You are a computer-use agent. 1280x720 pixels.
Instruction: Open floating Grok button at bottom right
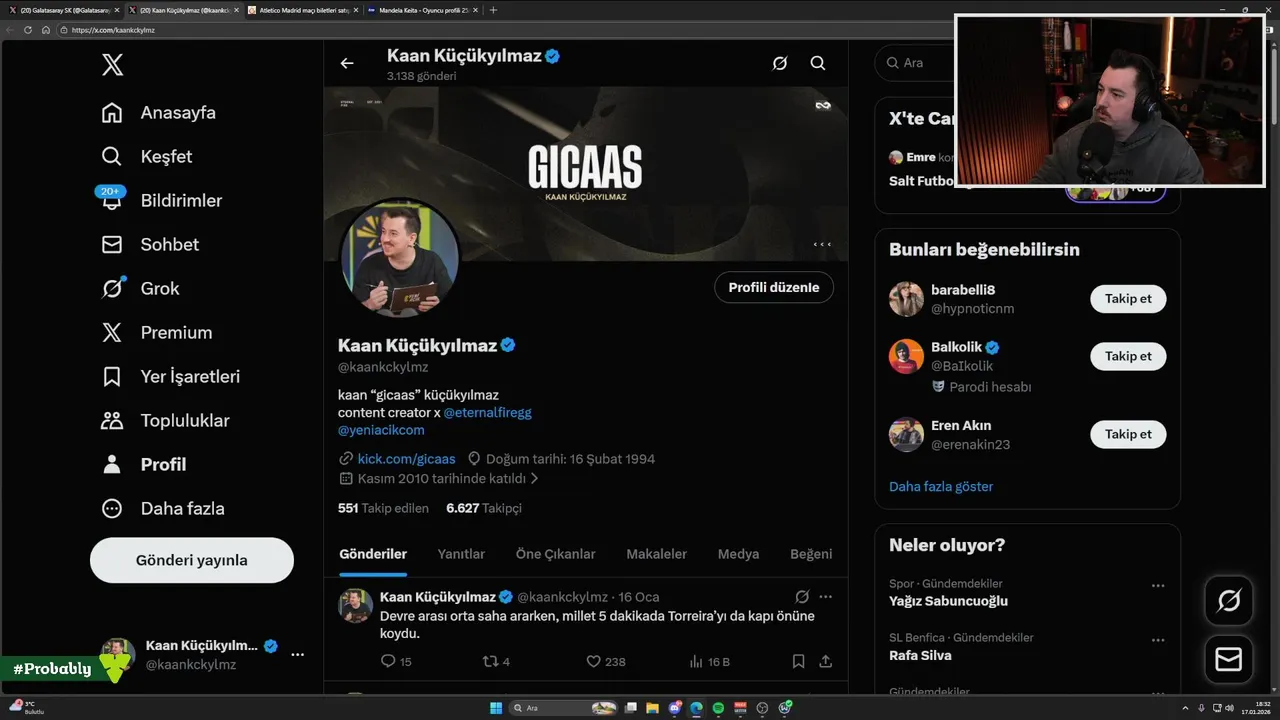[1229, 601]
